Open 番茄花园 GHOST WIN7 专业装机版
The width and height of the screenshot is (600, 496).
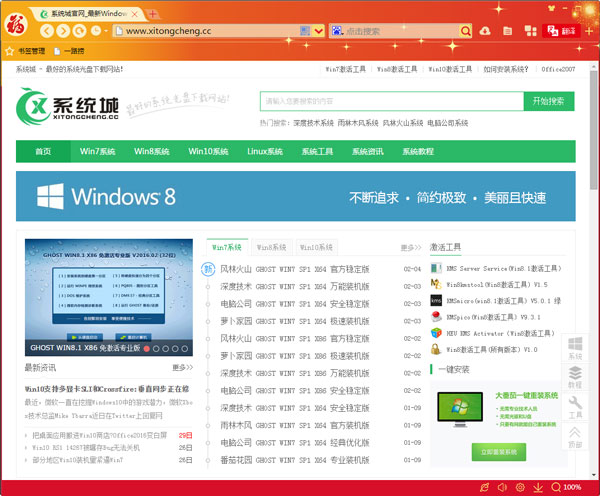[x=295, y=460]
